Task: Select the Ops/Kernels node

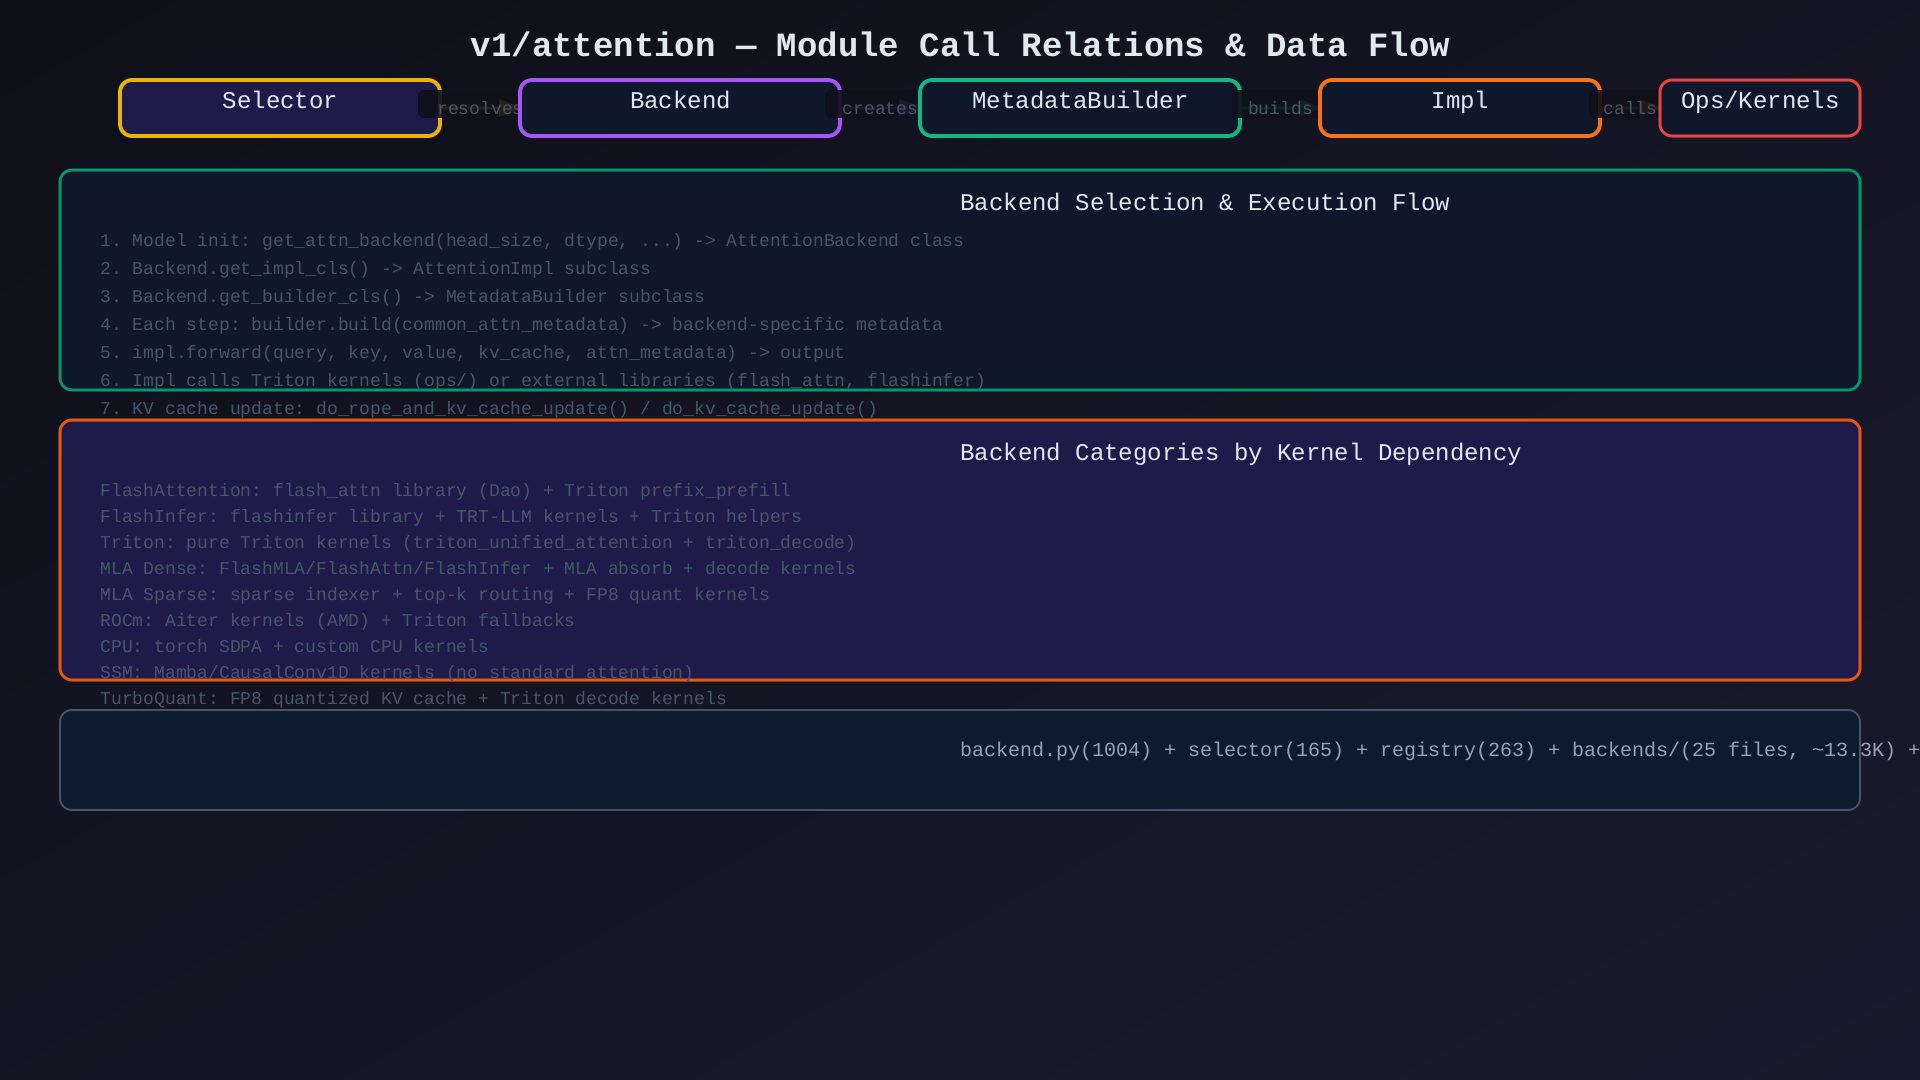Action: click(1759, 108)
